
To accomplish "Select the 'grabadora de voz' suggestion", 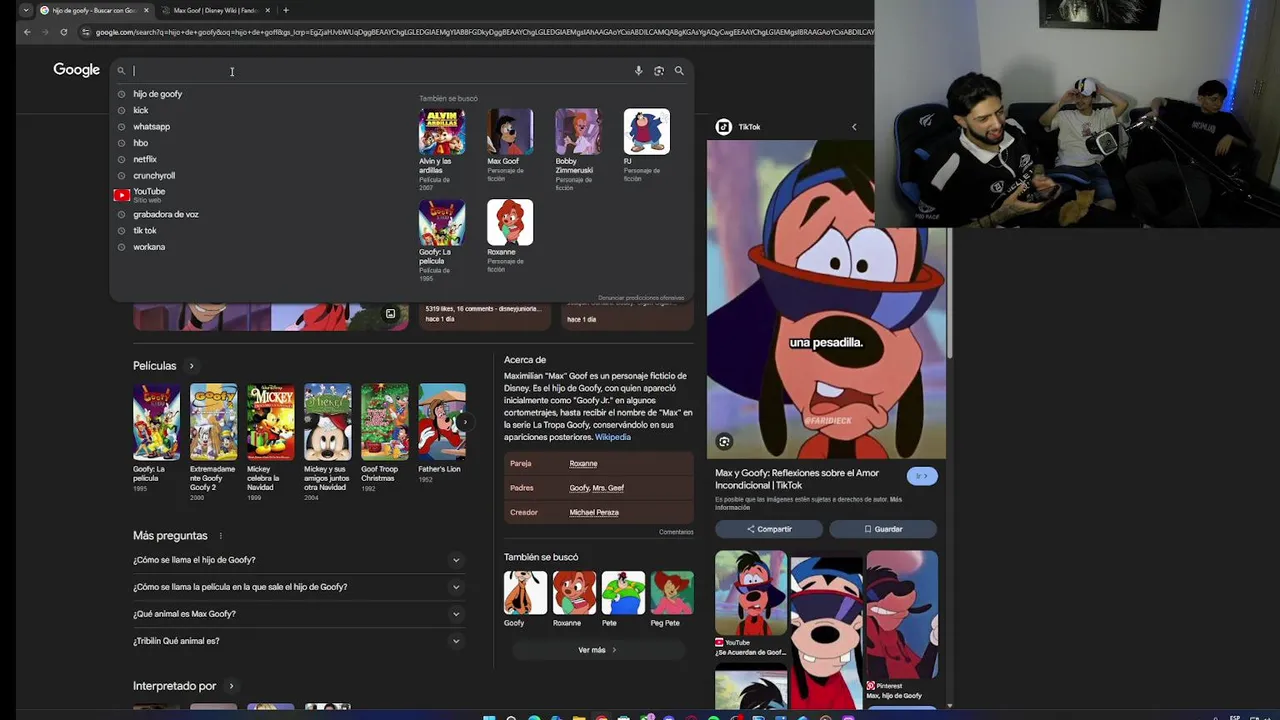I will coord(166,214).
